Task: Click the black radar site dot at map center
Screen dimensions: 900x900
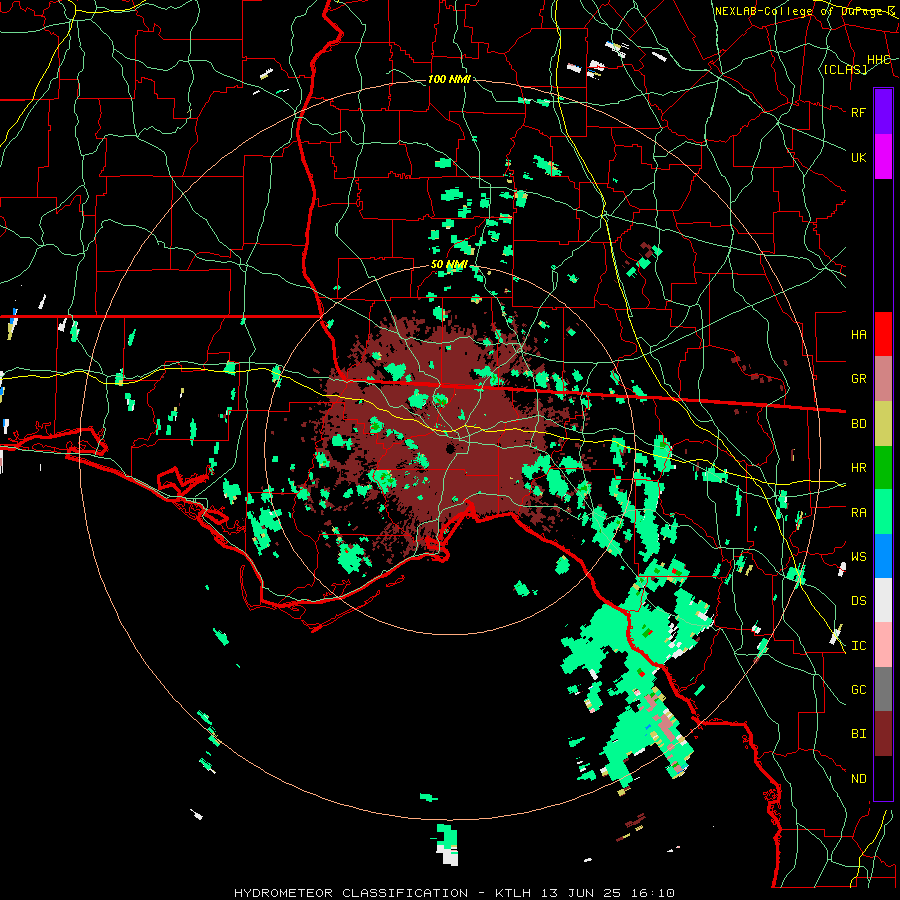Action: pos(451,448)
